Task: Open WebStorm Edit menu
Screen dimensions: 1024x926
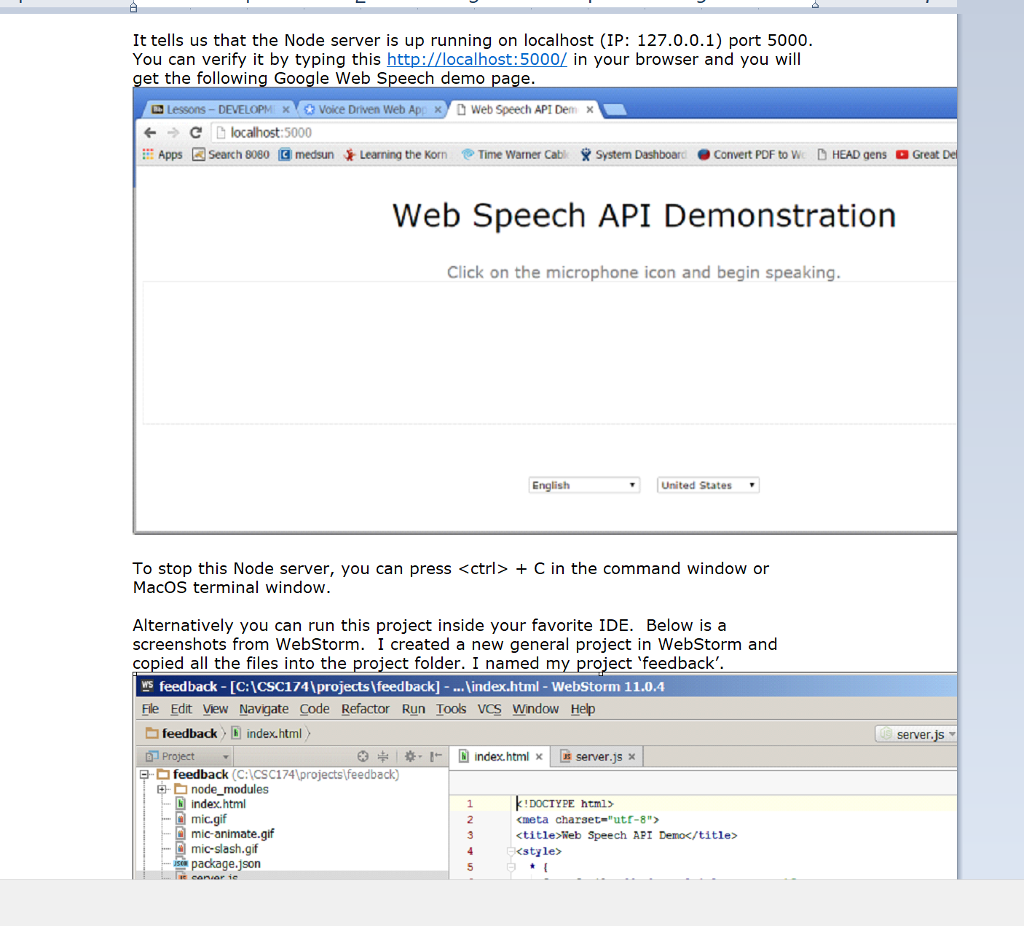Action: point(181,709)
